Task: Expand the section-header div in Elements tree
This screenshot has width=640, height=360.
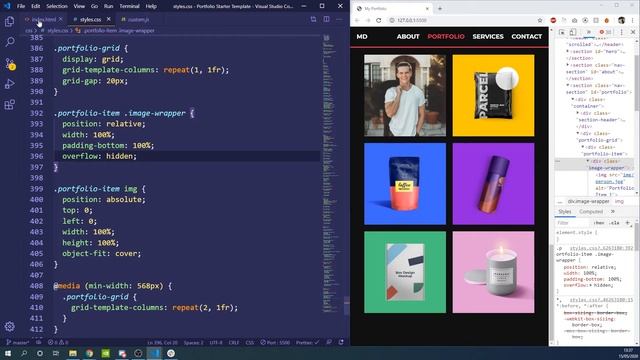Action: pos(578,113)
